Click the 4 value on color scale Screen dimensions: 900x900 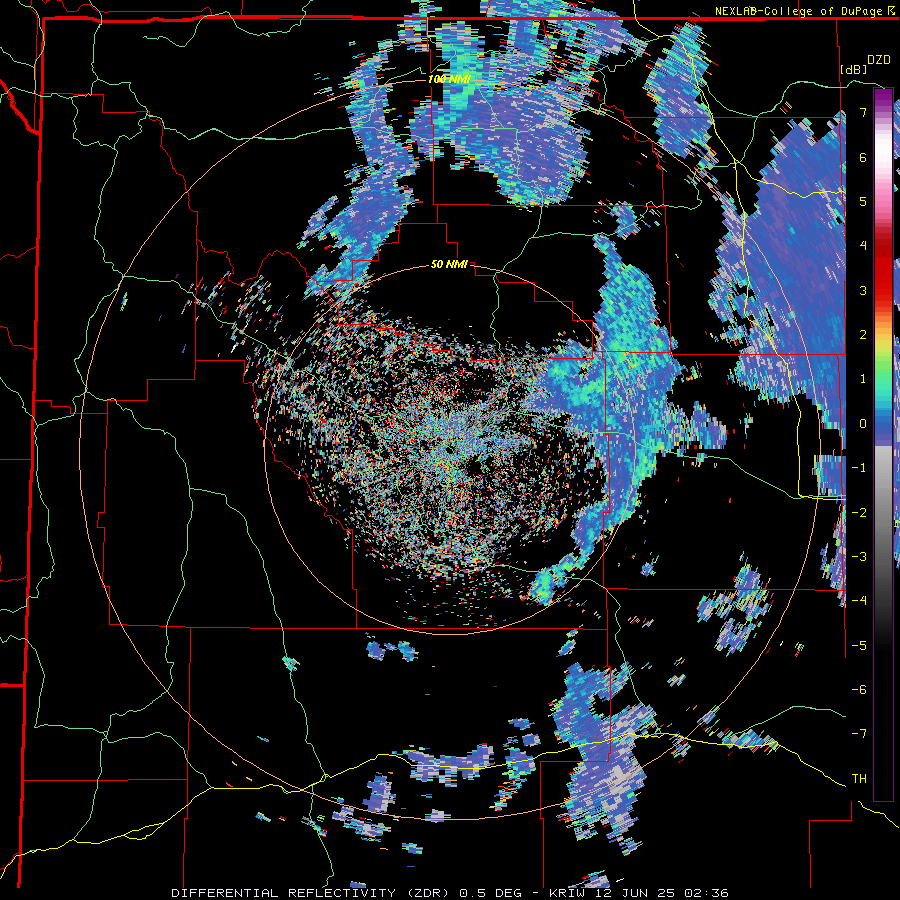863,246
